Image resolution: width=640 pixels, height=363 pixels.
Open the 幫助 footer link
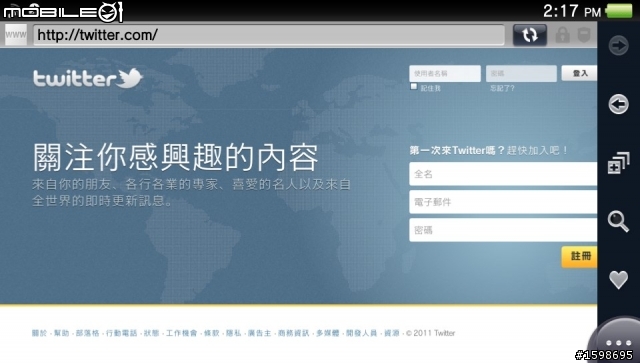coord(62,333)
